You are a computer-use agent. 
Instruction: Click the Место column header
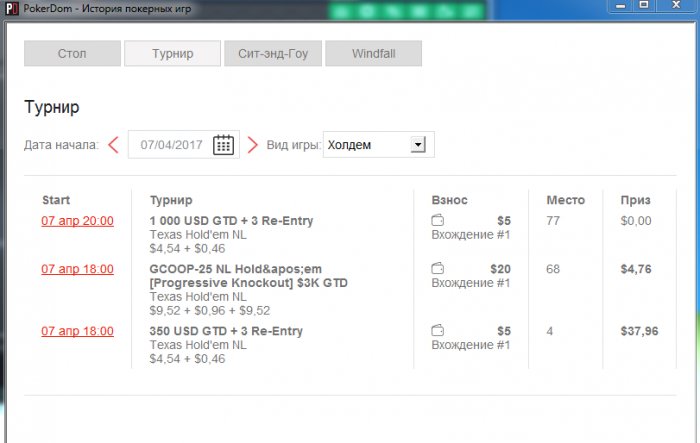tap(565, 200)
